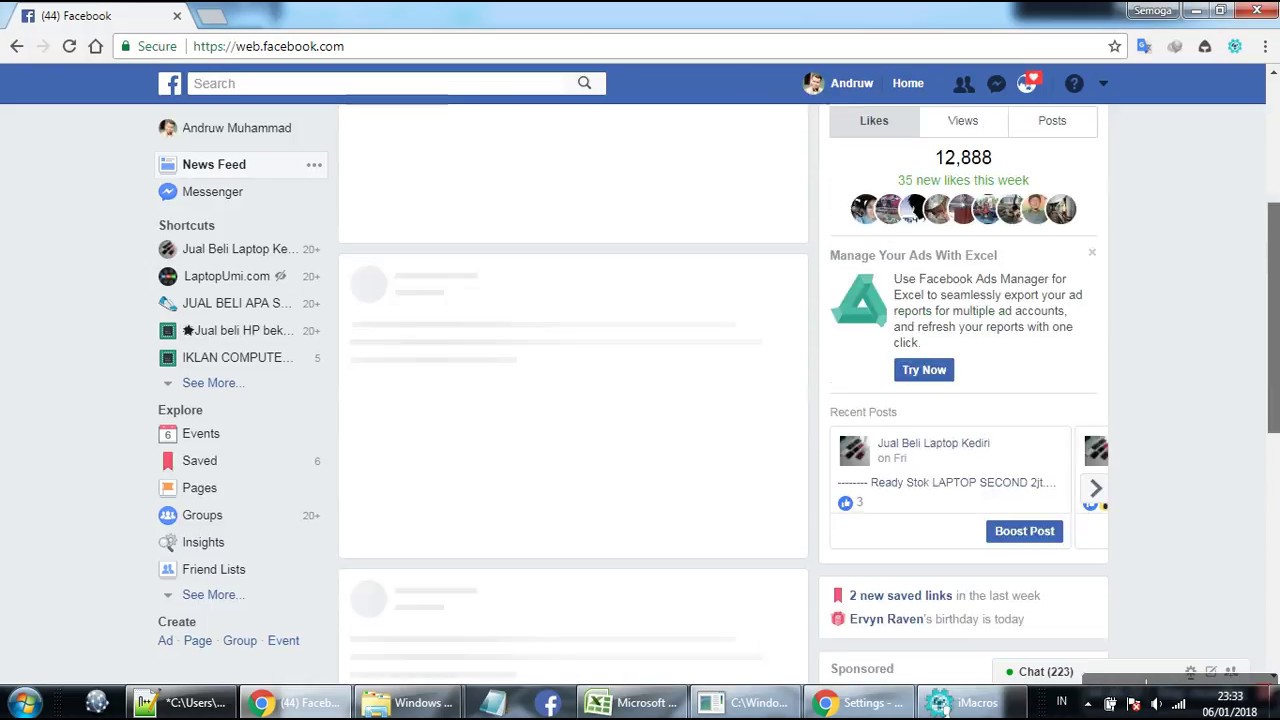Open 2 new saved links
Viewport: 1280px width, 720px height.
click(x=900, y=596)
